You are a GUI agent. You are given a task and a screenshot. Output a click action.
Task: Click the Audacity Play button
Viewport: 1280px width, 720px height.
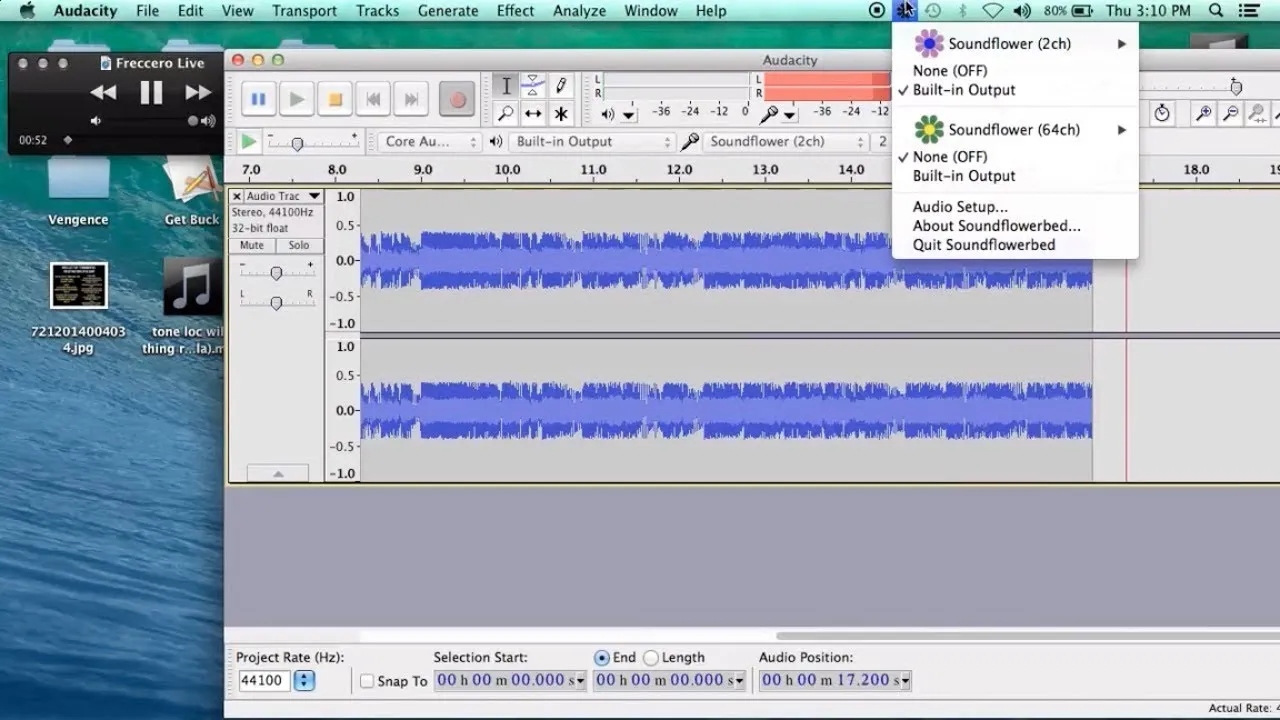click(x=296, y=99)
